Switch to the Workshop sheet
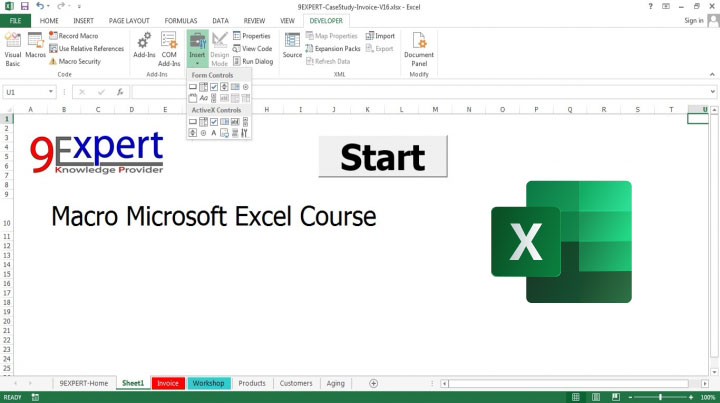720x403 pixels. [x=208, y=383]
